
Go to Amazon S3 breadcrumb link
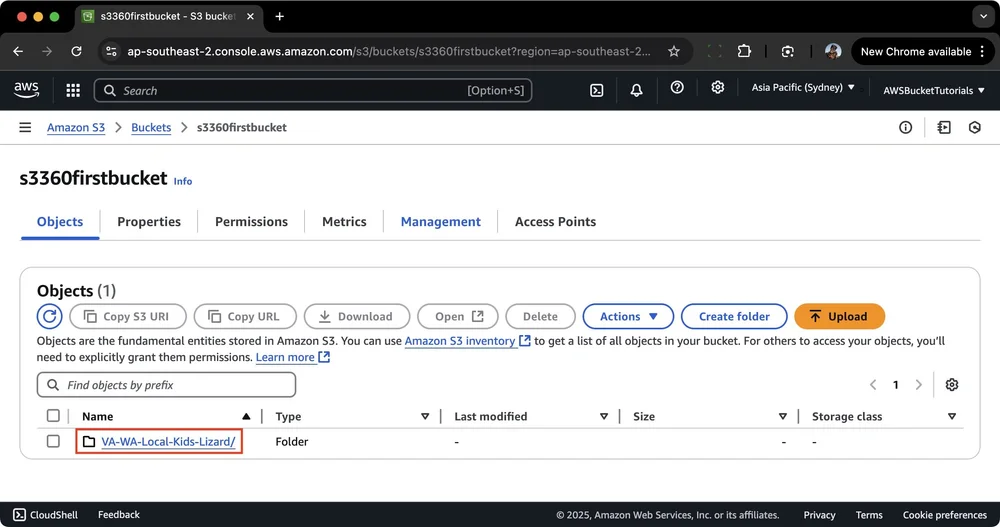(x=76, y=128)
